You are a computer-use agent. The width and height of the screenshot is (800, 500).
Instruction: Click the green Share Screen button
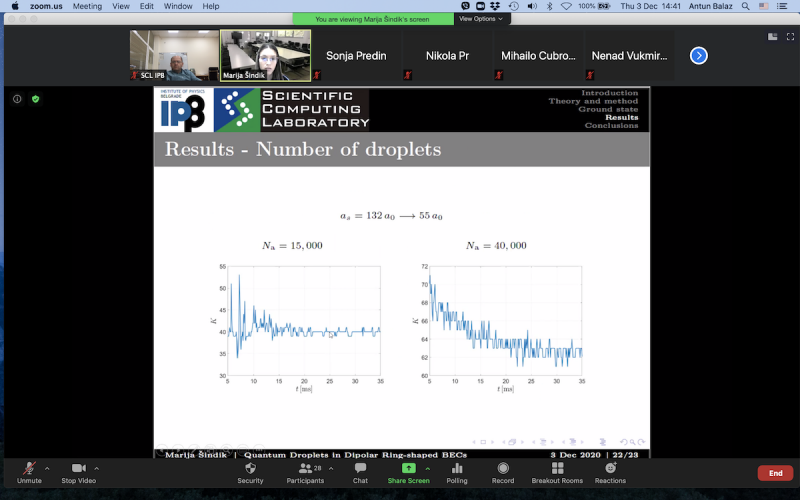408,472
